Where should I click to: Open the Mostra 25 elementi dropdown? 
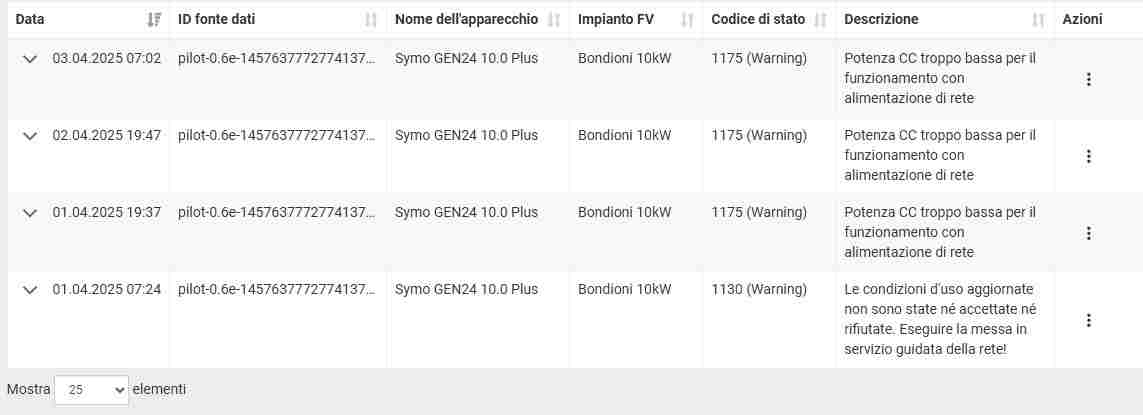[x=92, y=390]
